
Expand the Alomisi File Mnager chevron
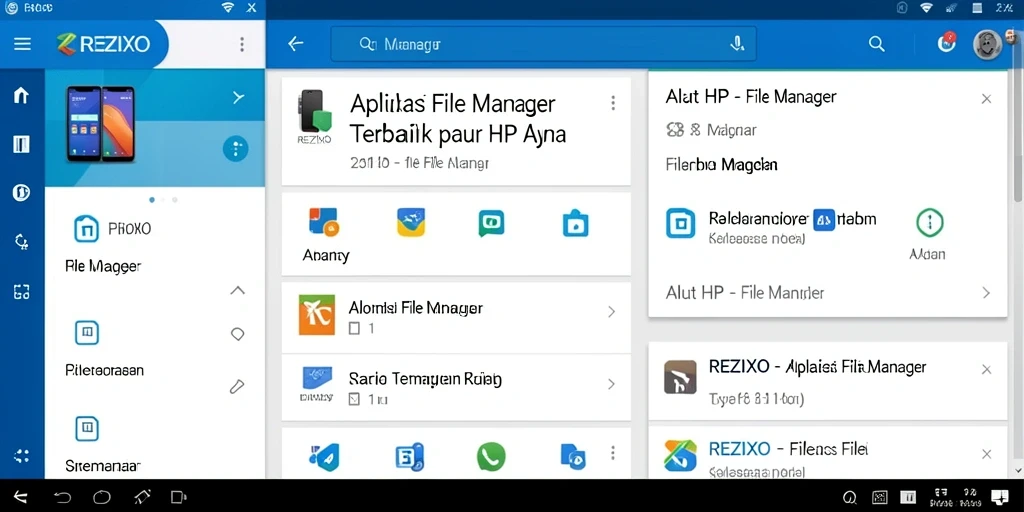[x=612, y=312]
